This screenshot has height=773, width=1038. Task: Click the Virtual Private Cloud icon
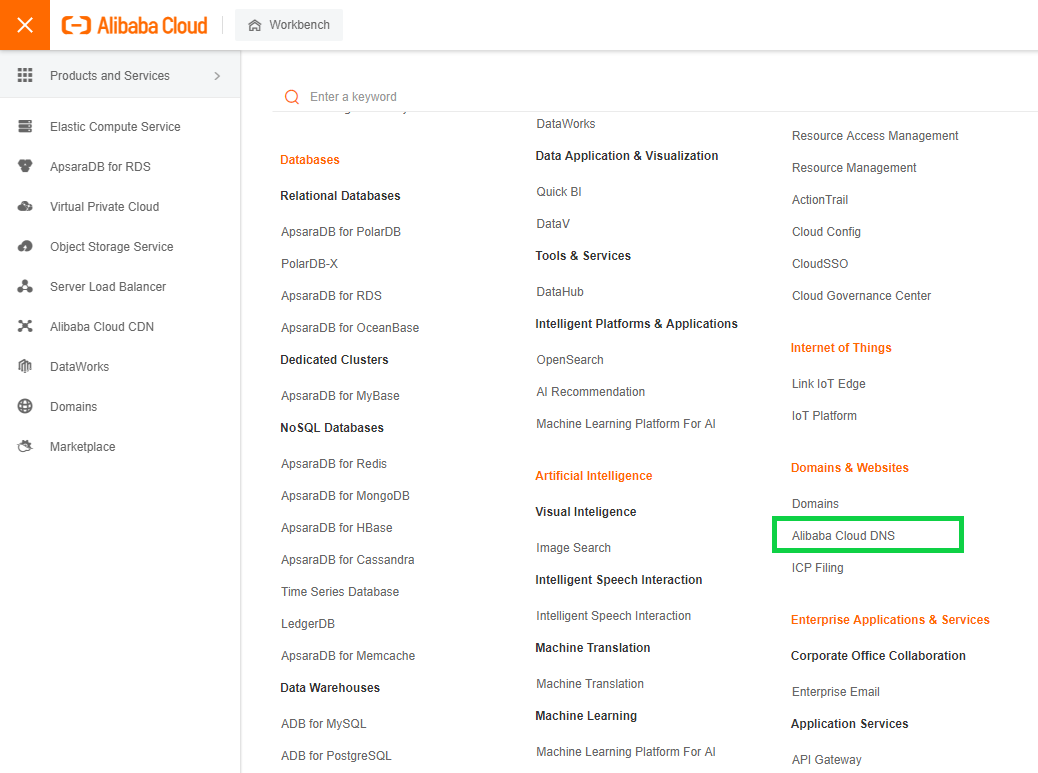point(26,207)
